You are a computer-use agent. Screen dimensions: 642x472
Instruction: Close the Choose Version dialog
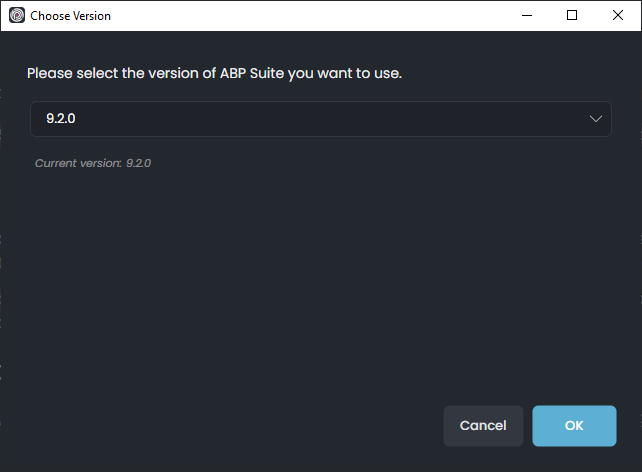pos(618,16)
